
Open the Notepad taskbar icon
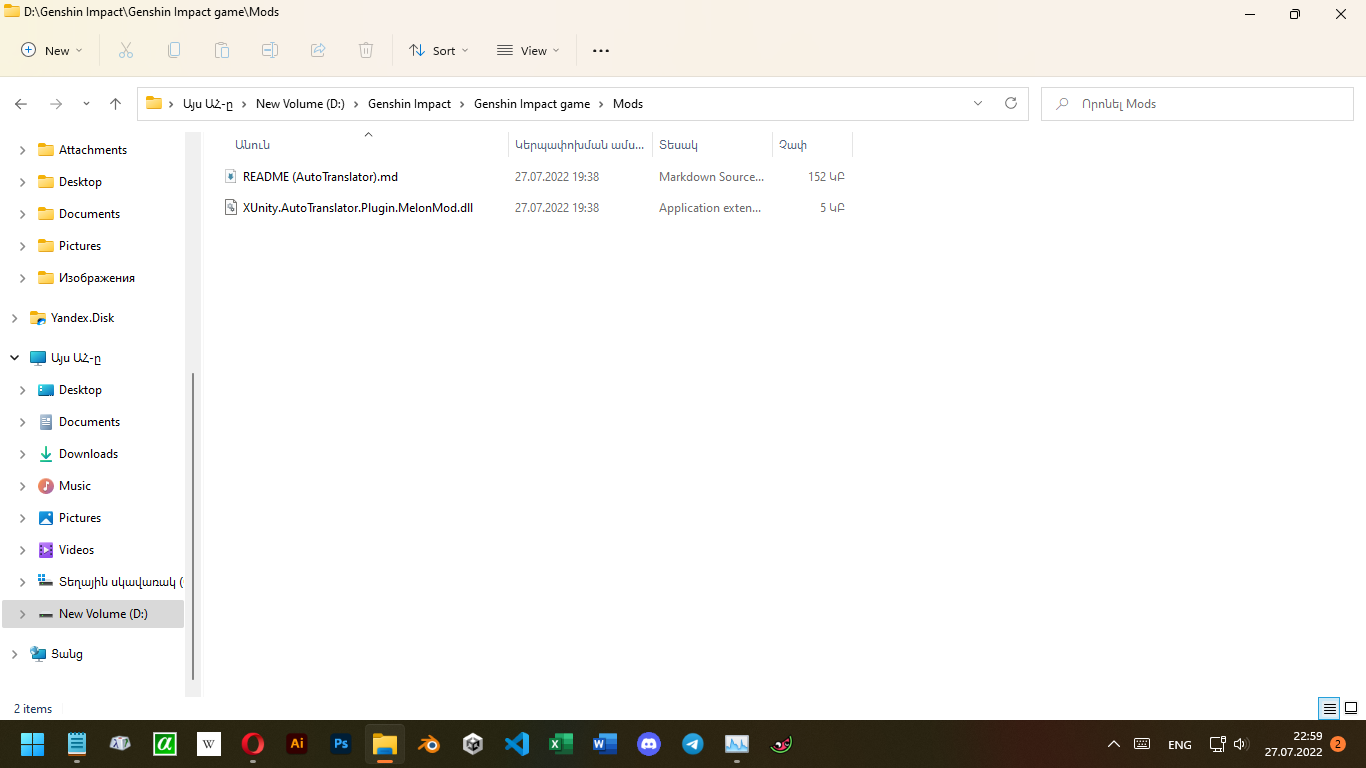(77, 744)
